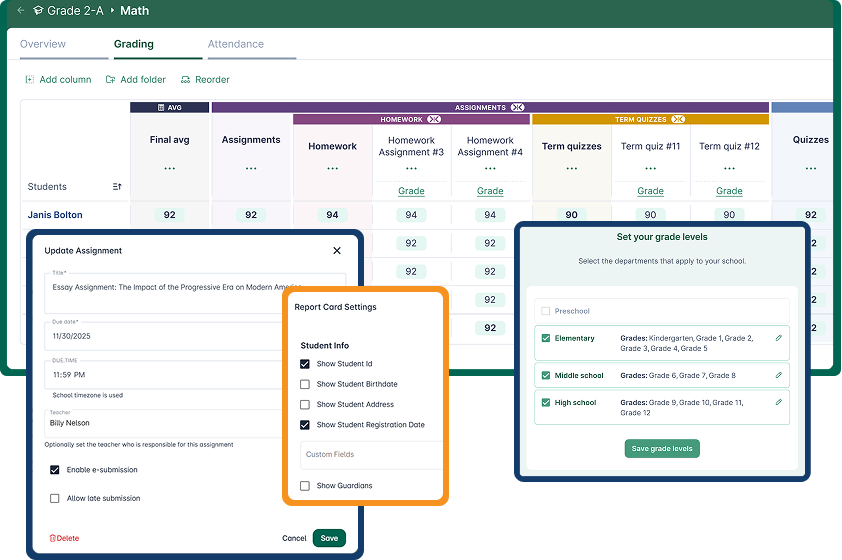The image size is (842, 560).
Task: Sort students using the sort icon
Action: [117, 187]
